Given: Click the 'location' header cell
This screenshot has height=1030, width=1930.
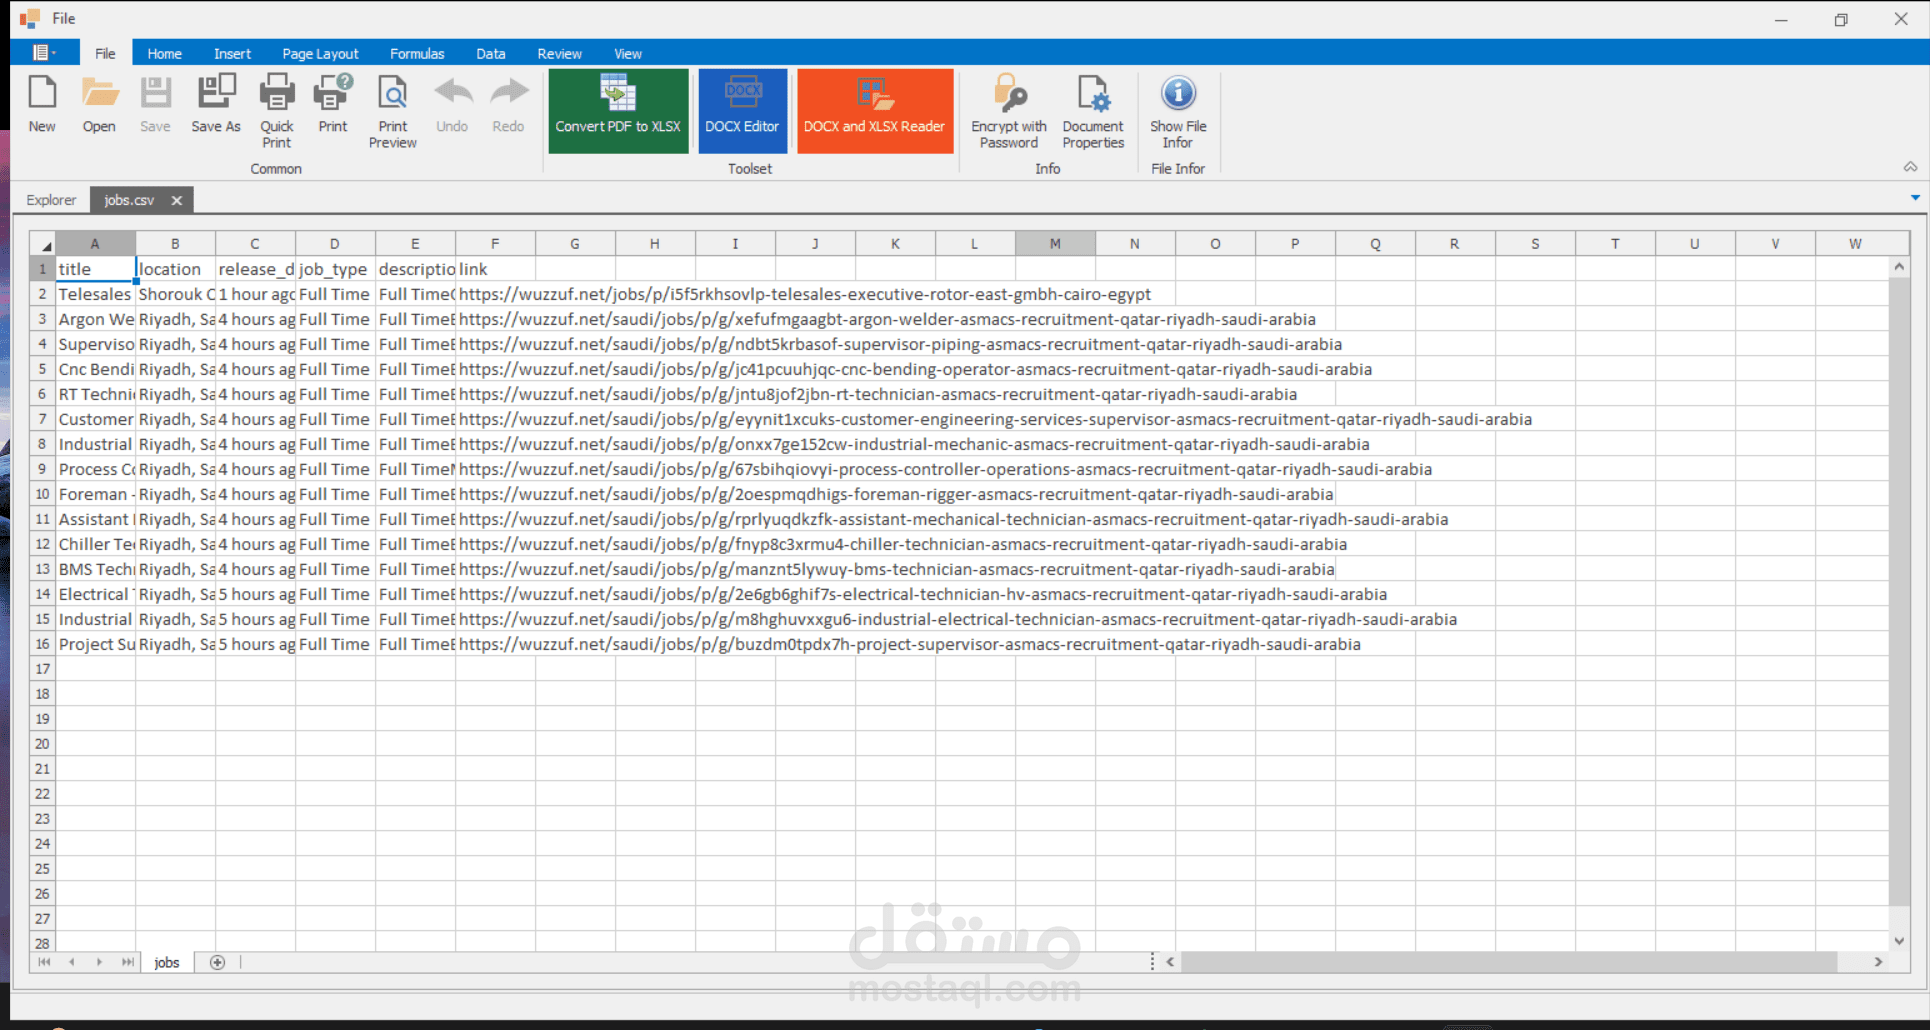Looking at the screenshot, I should 175,269.
